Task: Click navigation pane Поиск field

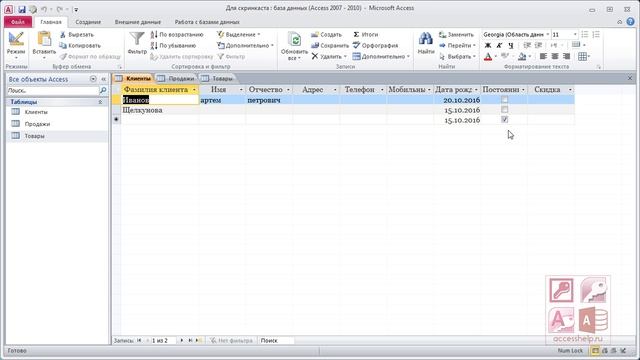Action: [x=52, y=90]
